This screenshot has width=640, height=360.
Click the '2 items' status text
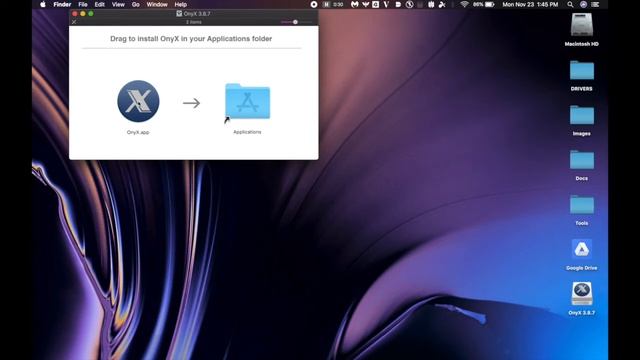pyautogui.click(x=193, y=22)
